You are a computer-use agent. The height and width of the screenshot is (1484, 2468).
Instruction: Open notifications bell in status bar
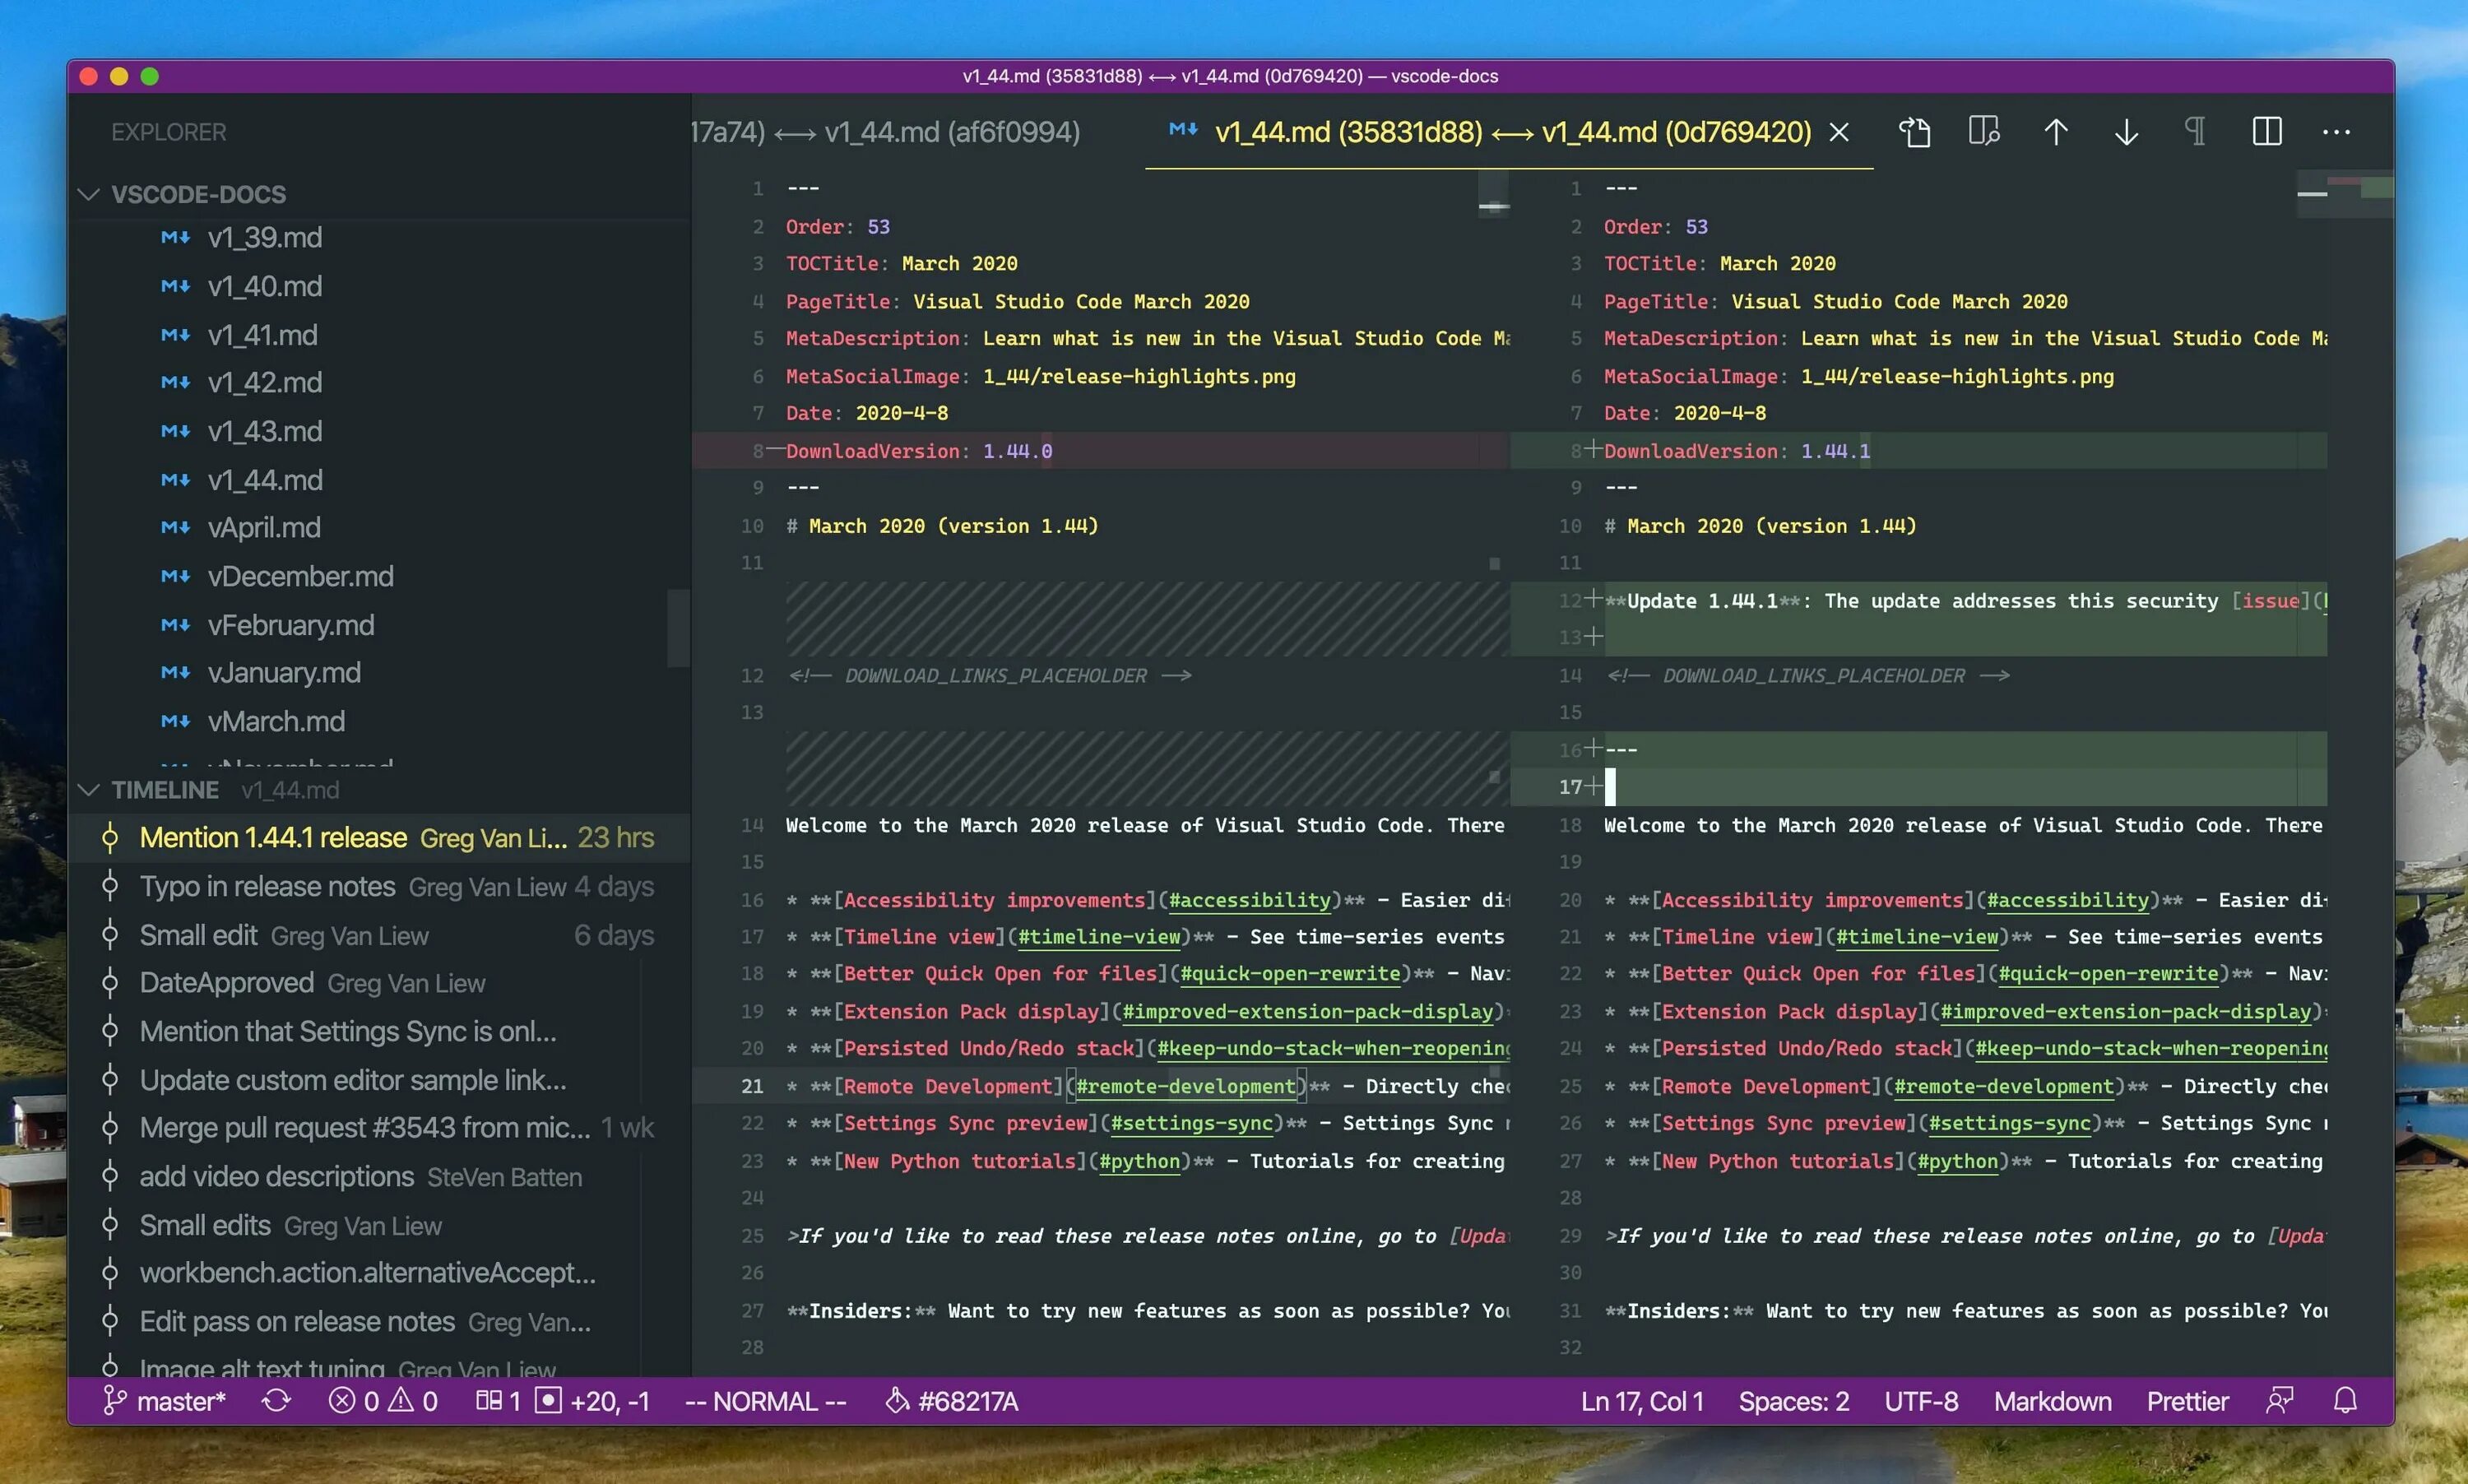(x=2345, y=1401)
